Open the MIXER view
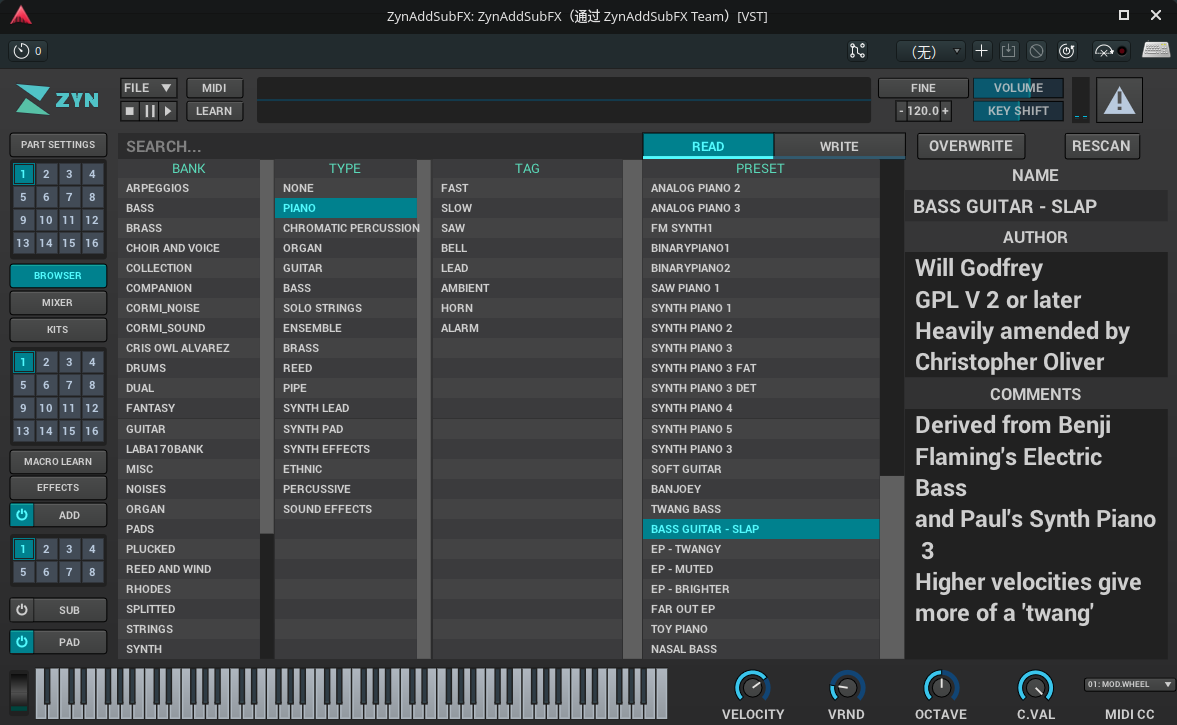This screenshot has height=725, width=1177. click(58, 302)
